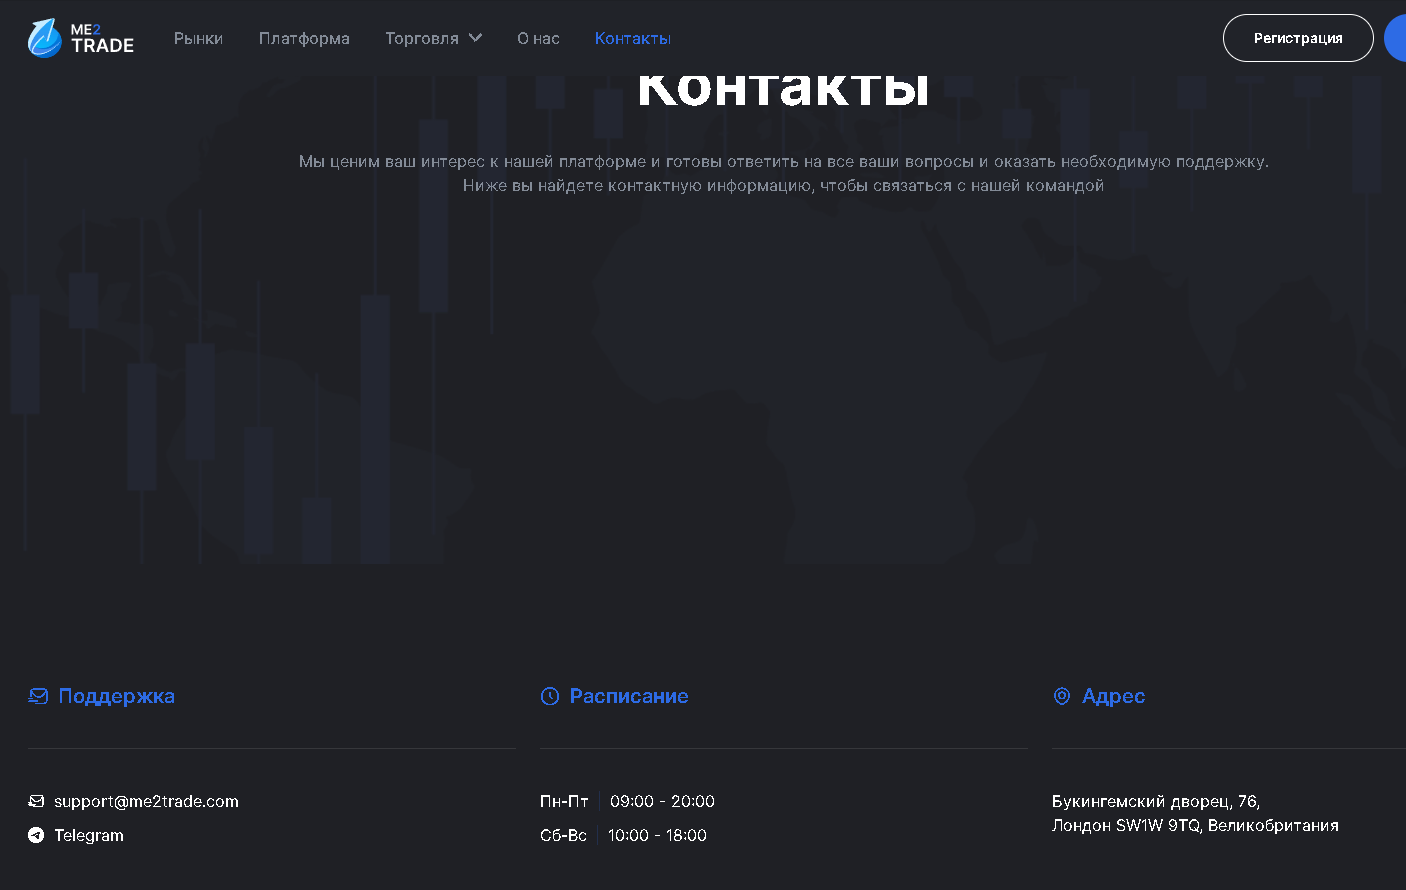Click the Сб-Вс schedule label
Screen dimensions: 1406x890
(x=563, y=835)
